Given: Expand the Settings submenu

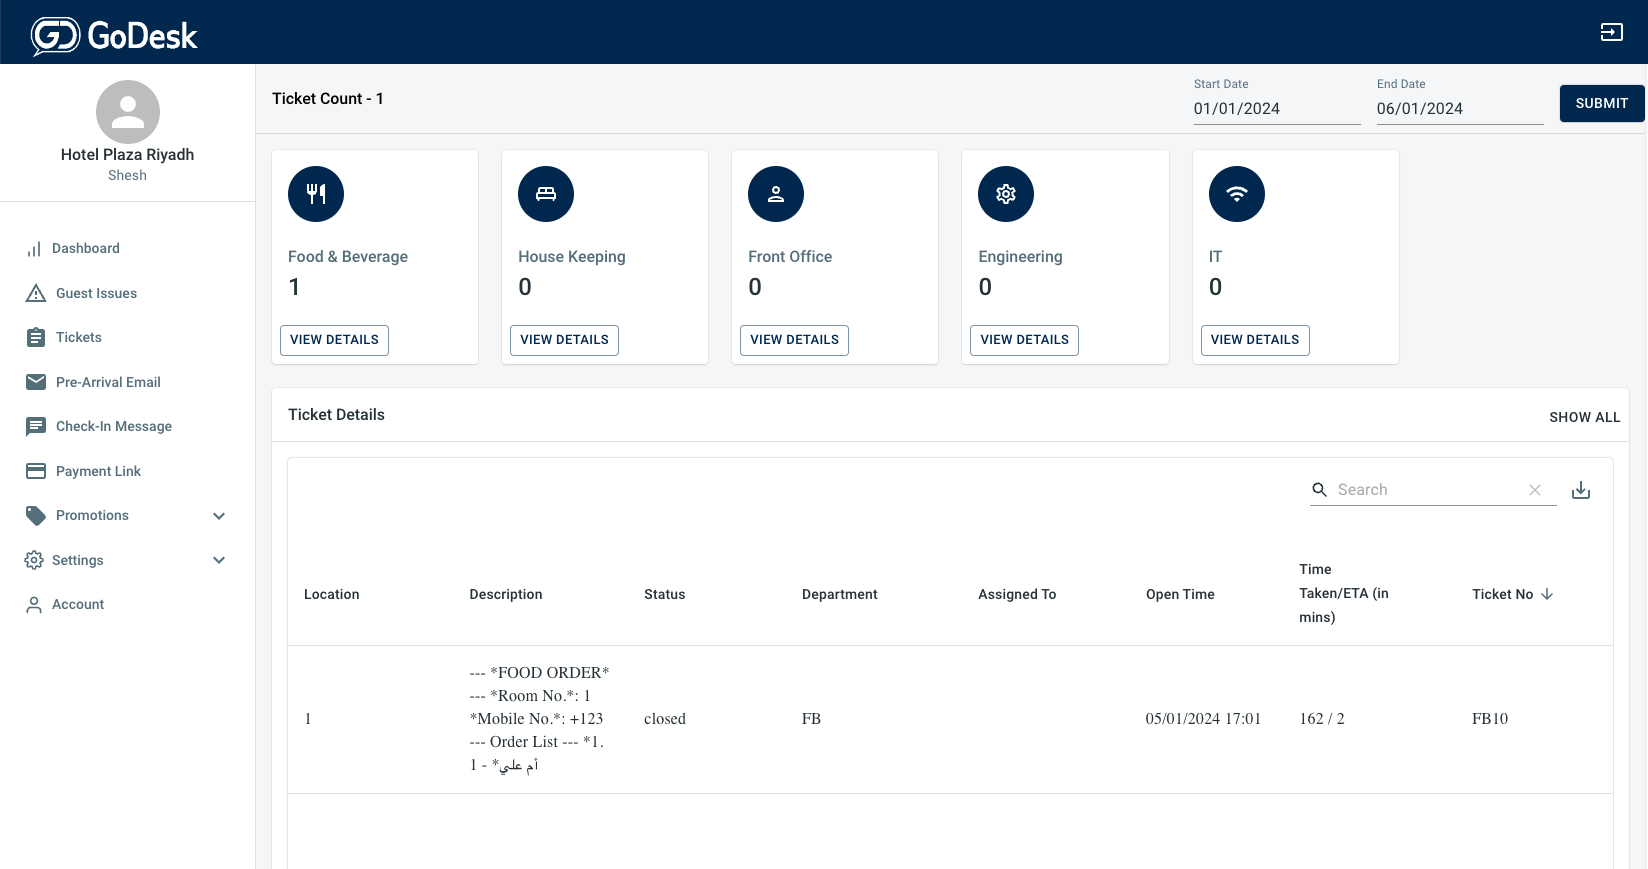Looking at the screenshot, I should tap(219, 560).
